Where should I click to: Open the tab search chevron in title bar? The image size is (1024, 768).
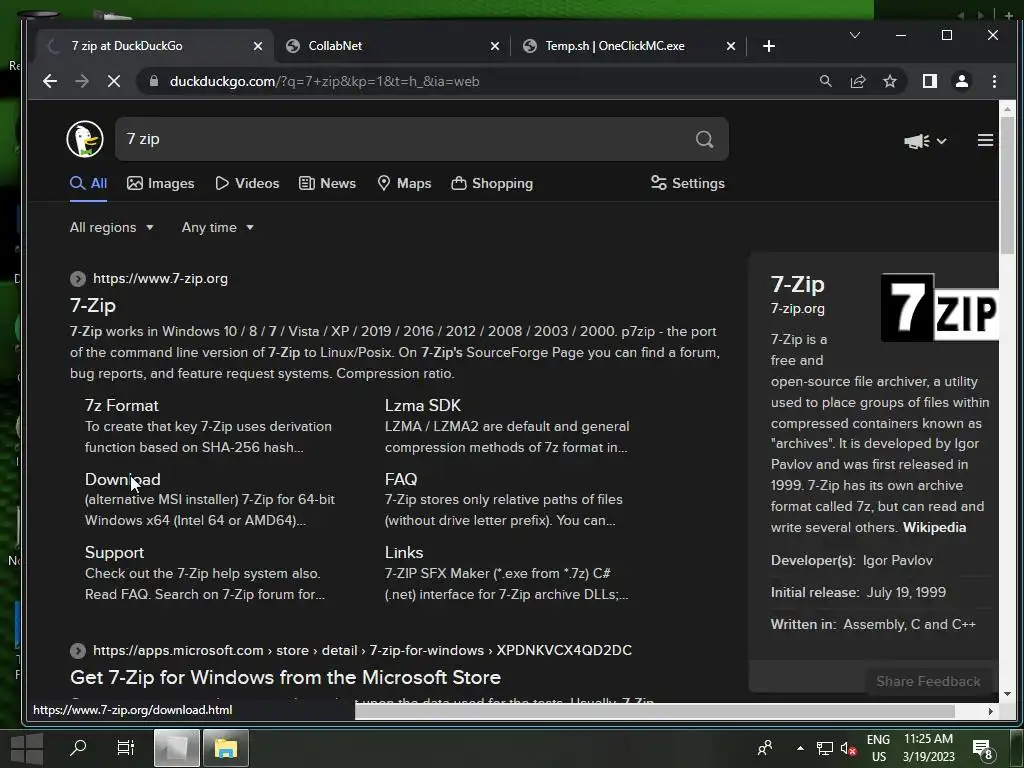(x=854, y=35)
